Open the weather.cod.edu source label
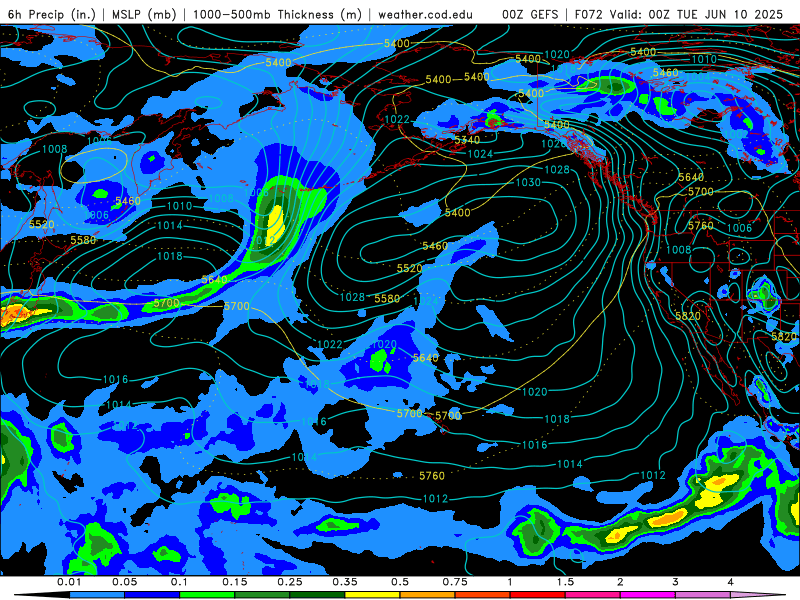The image size is (800, 600). [425, 14]
